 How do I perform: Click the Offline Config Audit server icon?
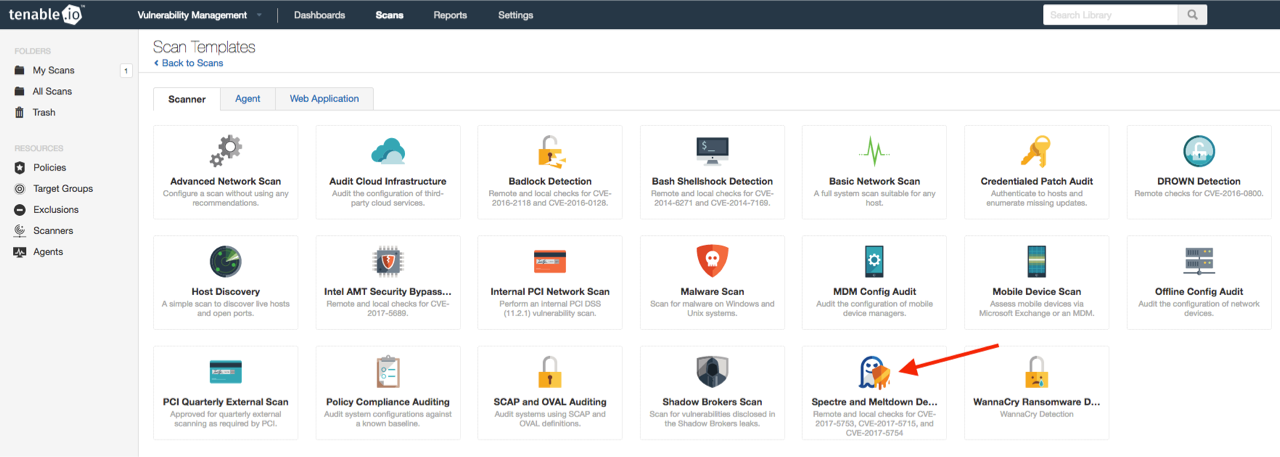click(x=1198, y=262)
